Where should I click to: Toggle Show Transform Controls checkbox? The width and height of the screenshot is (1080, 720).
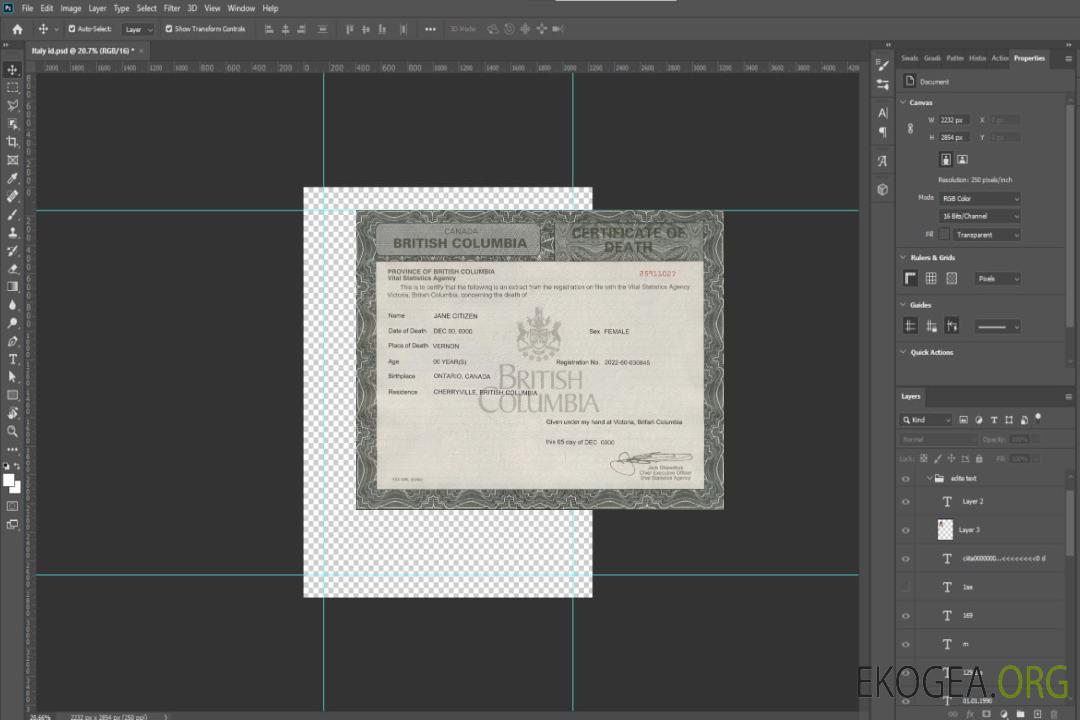169,29
